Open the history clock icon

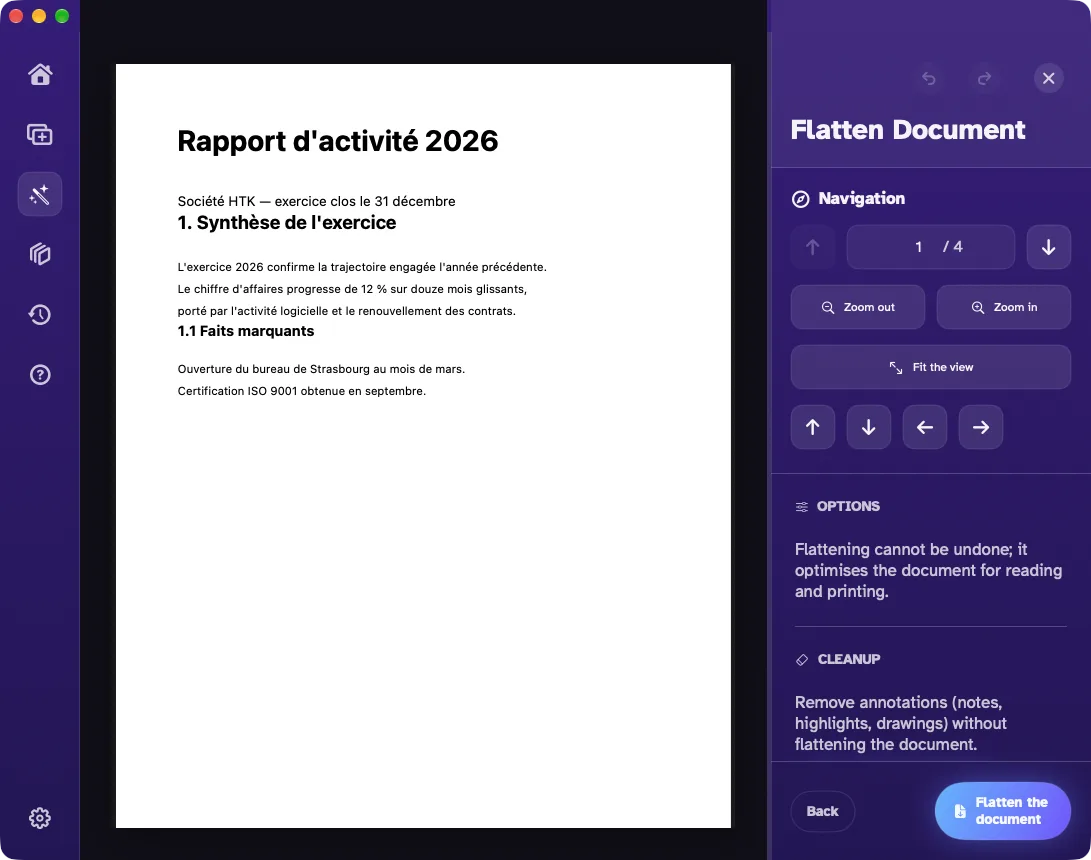[40, 314]
